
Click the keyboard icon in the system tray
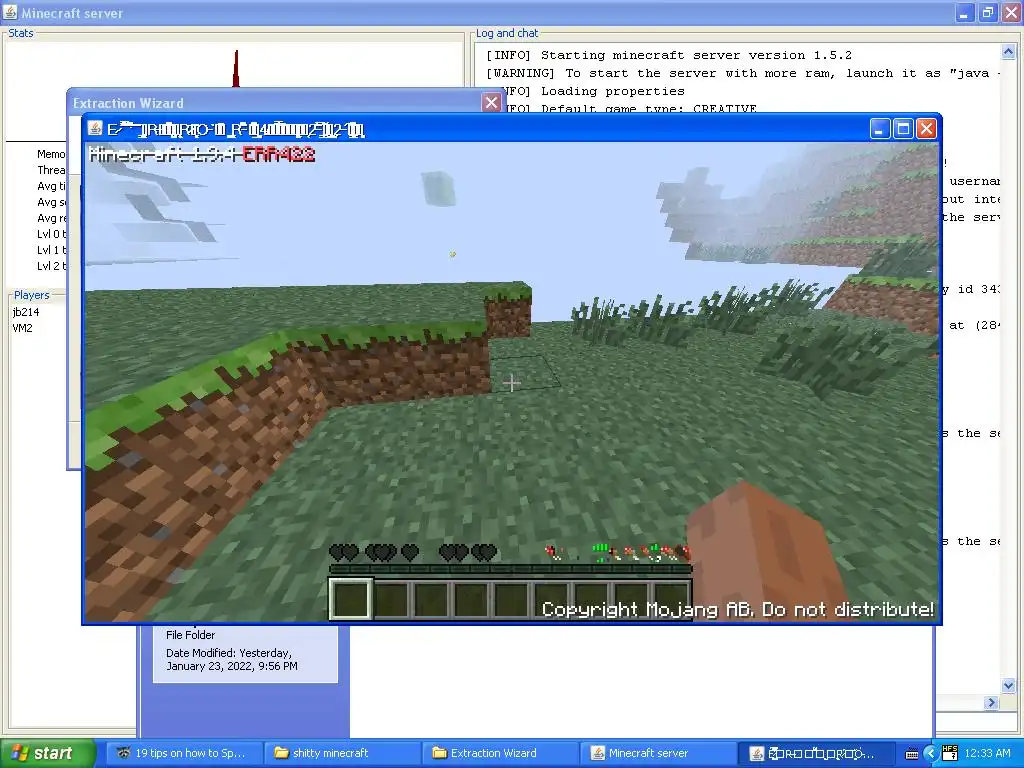(912, 754)
